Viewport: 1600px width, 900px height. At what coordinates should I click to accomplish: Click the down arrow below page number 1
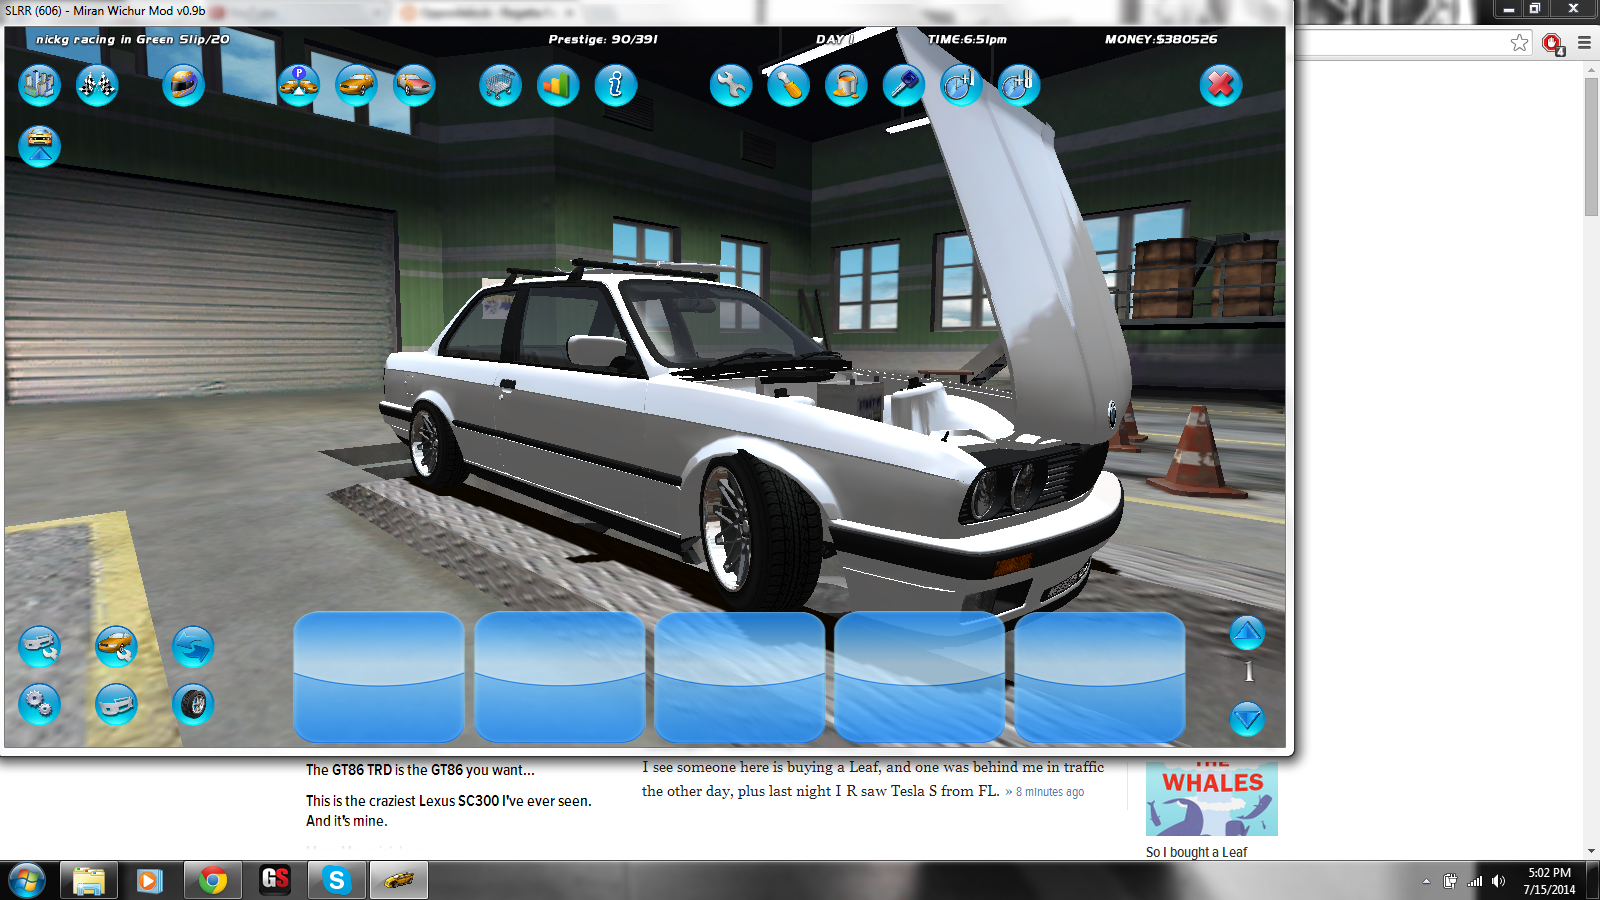pos(1247,718)
